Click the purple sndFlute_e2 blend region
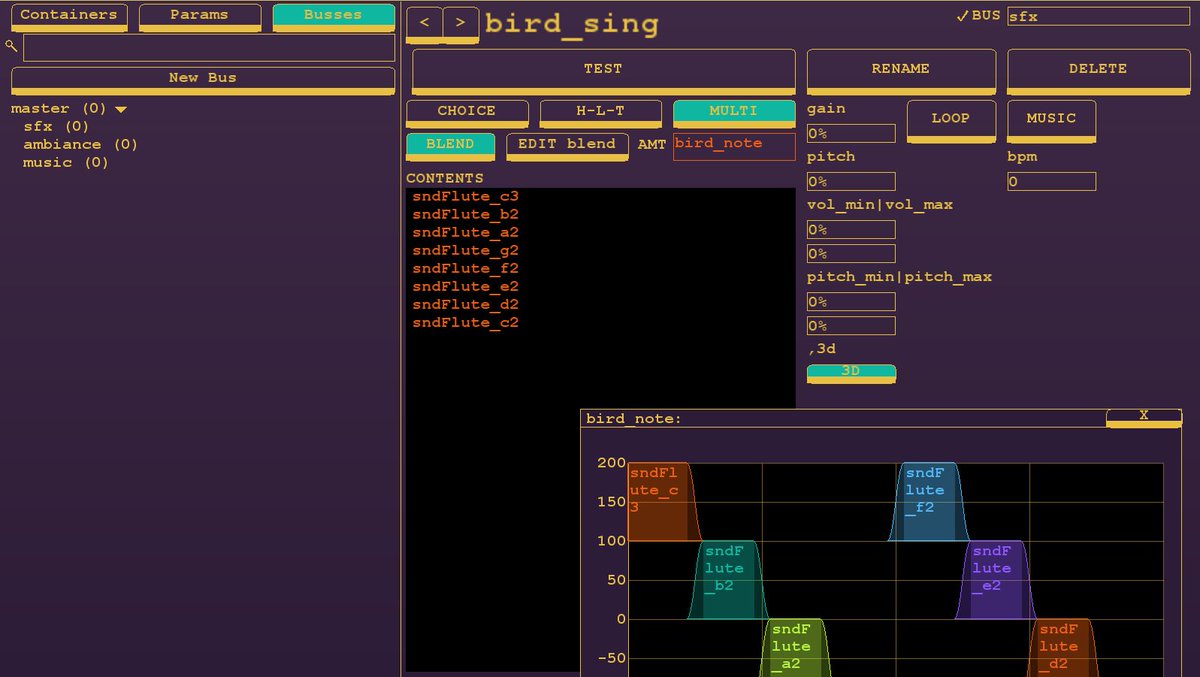Screen dimensions: 1200x677 [x=995, y=580]
